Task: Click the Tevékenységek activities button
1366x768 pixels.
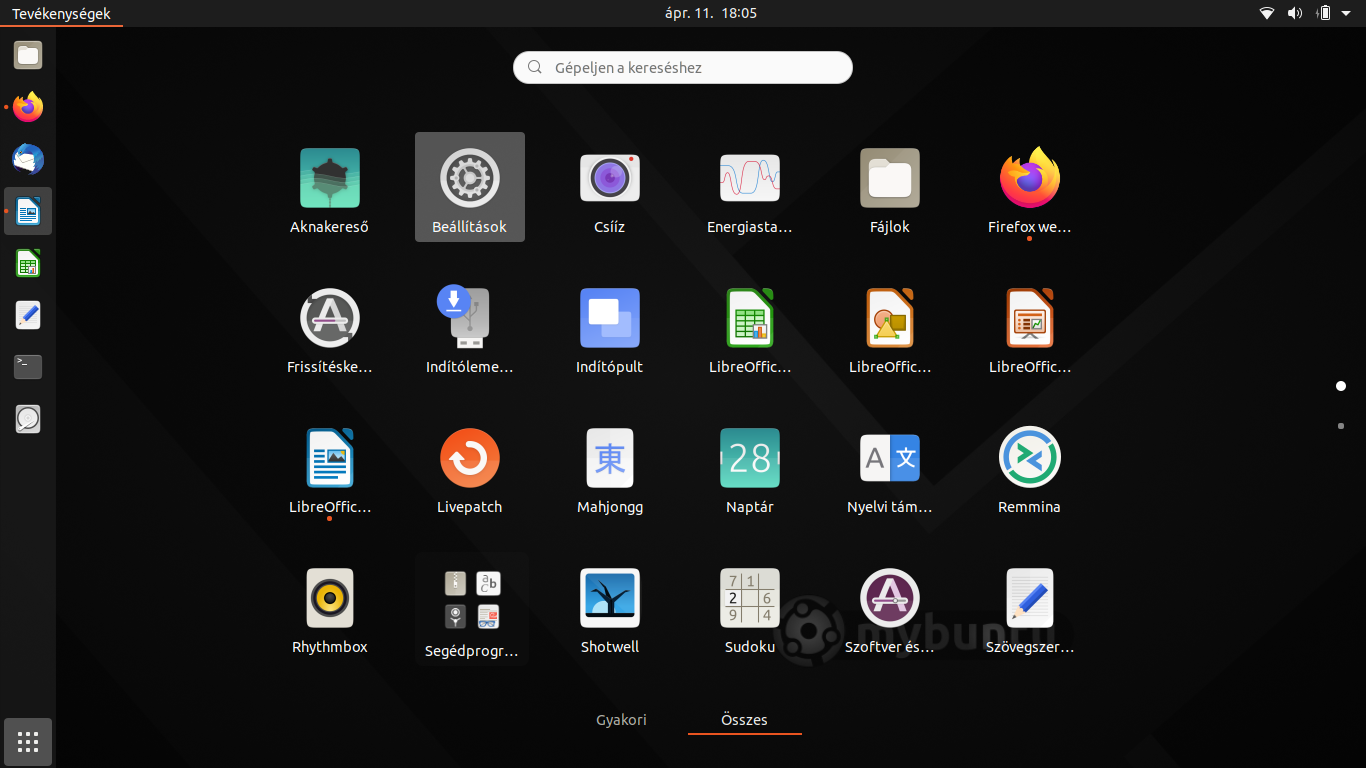Action: tap(61, 14)
